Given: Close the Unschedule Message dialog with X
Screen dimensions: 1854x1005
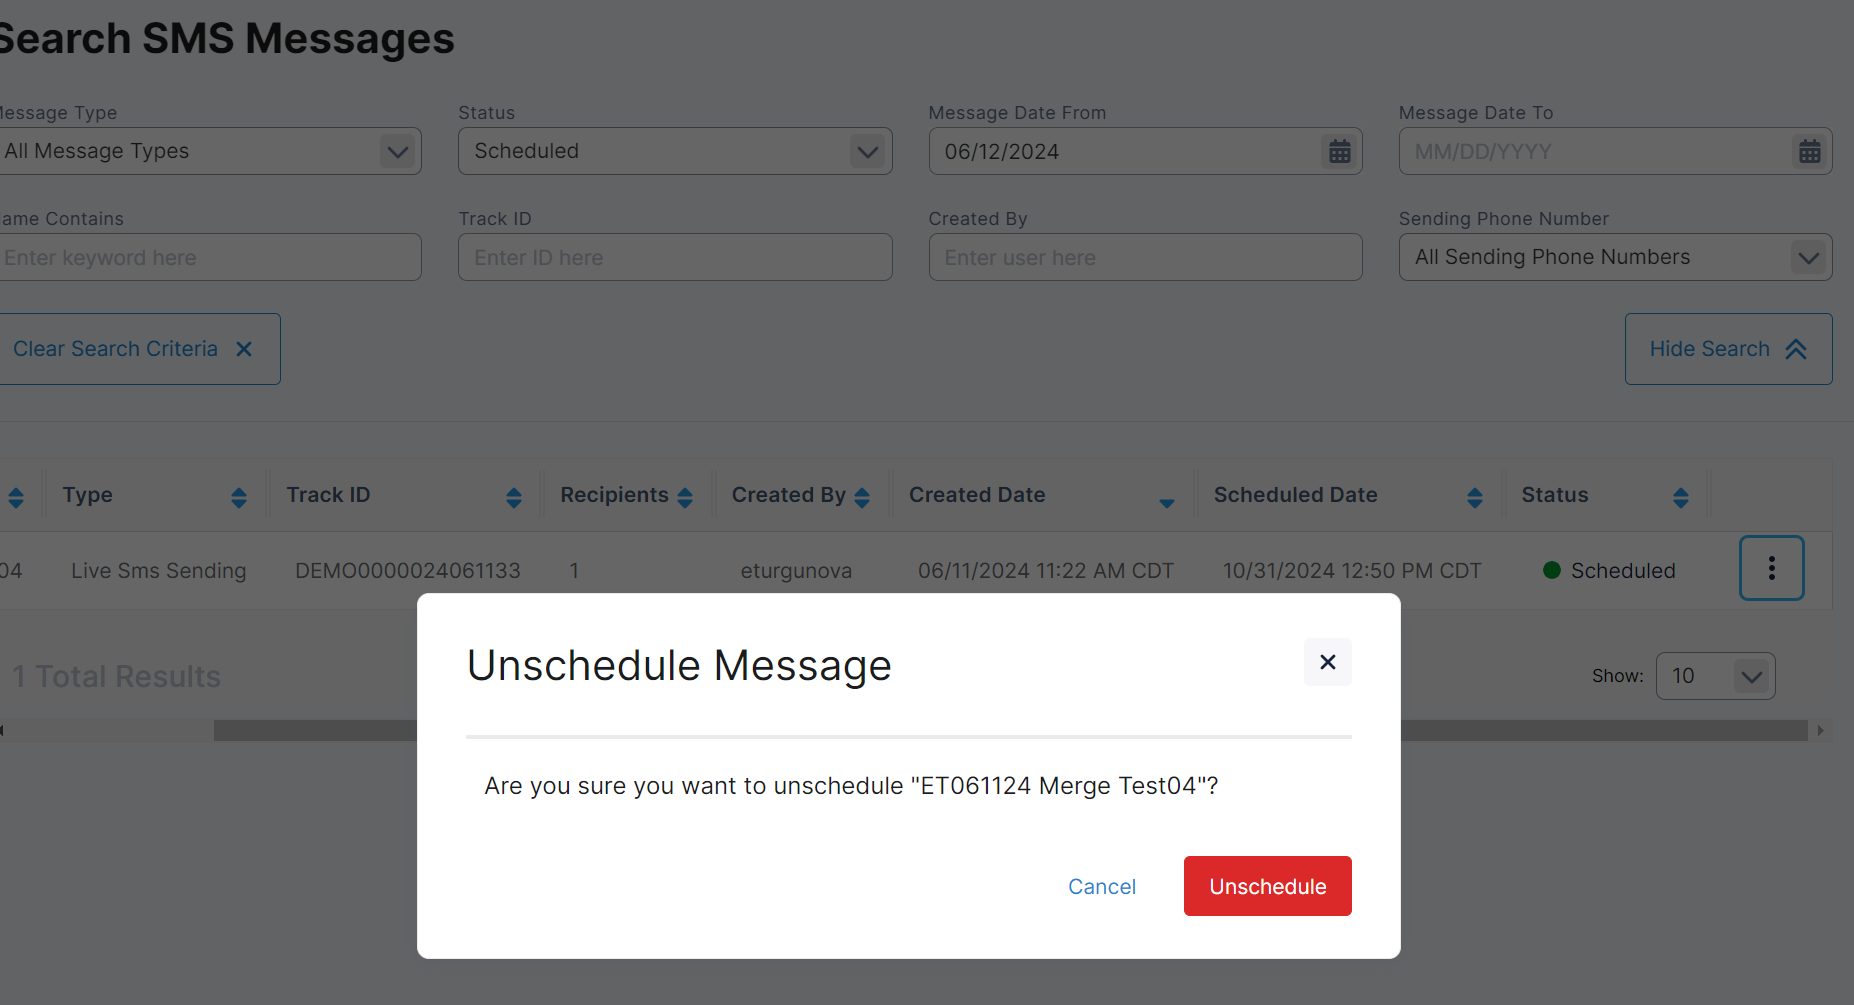Looking at the screenshot, I should coord(1327,662).
